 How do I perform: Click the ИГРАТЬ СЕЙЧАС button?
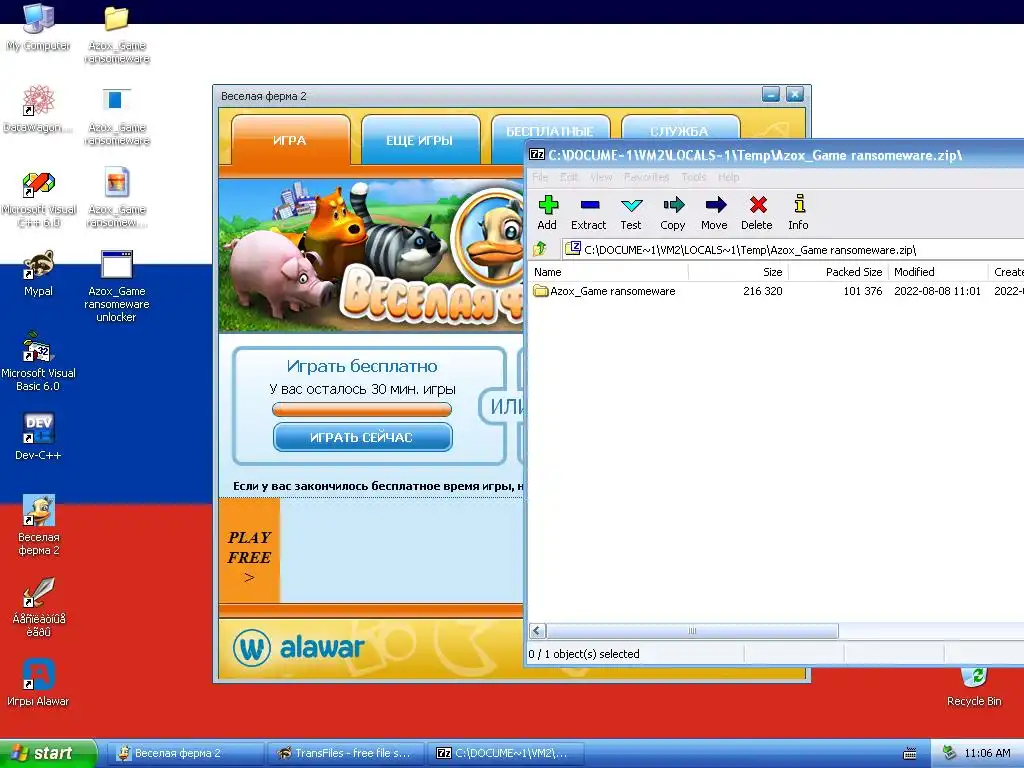tap(362, 437)
